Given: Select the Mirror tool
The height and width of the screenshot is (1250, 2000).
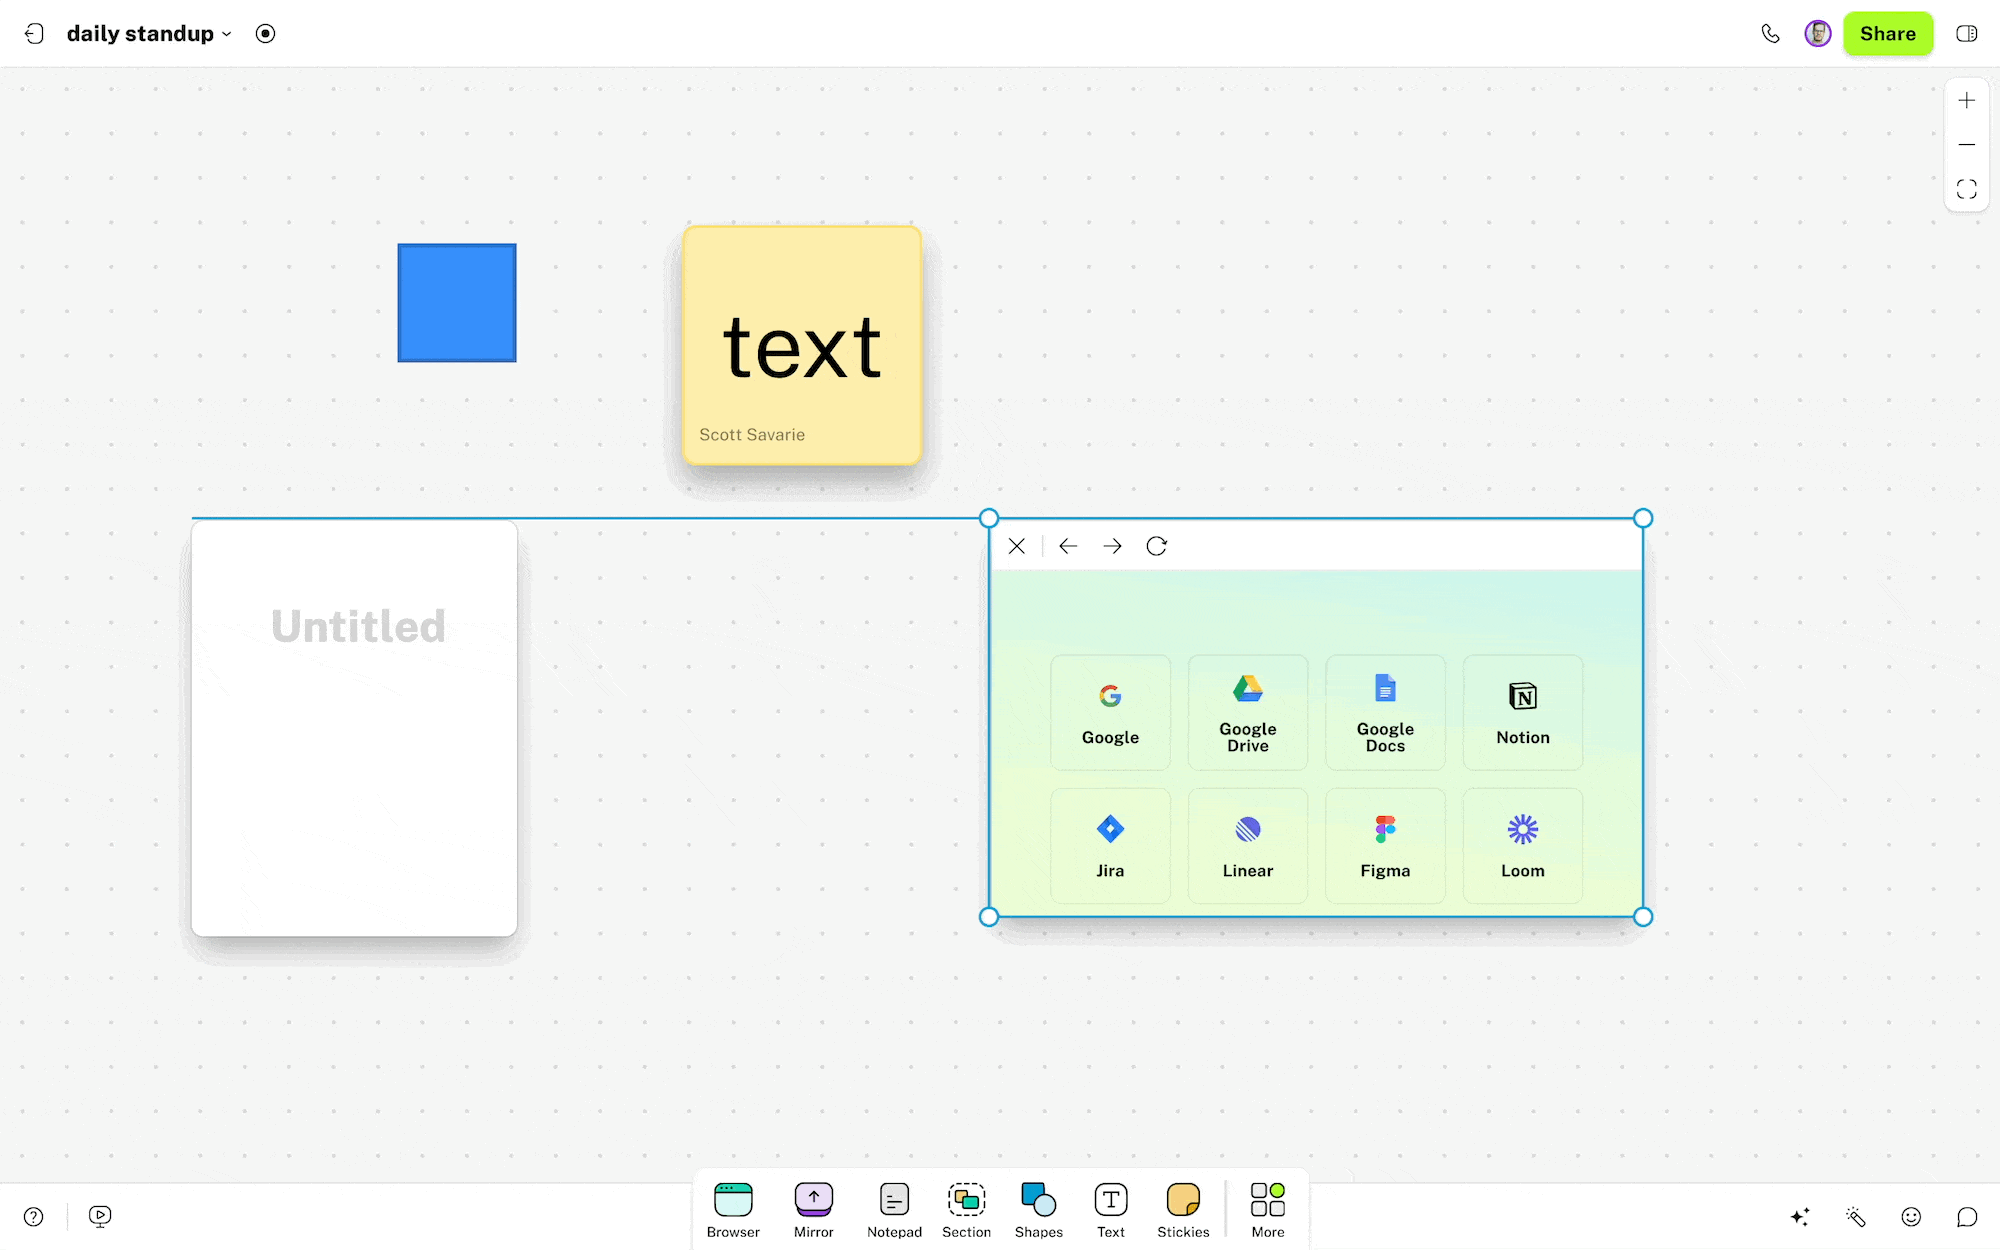Looking at the screenshot, I should (x=813, y=1209).
